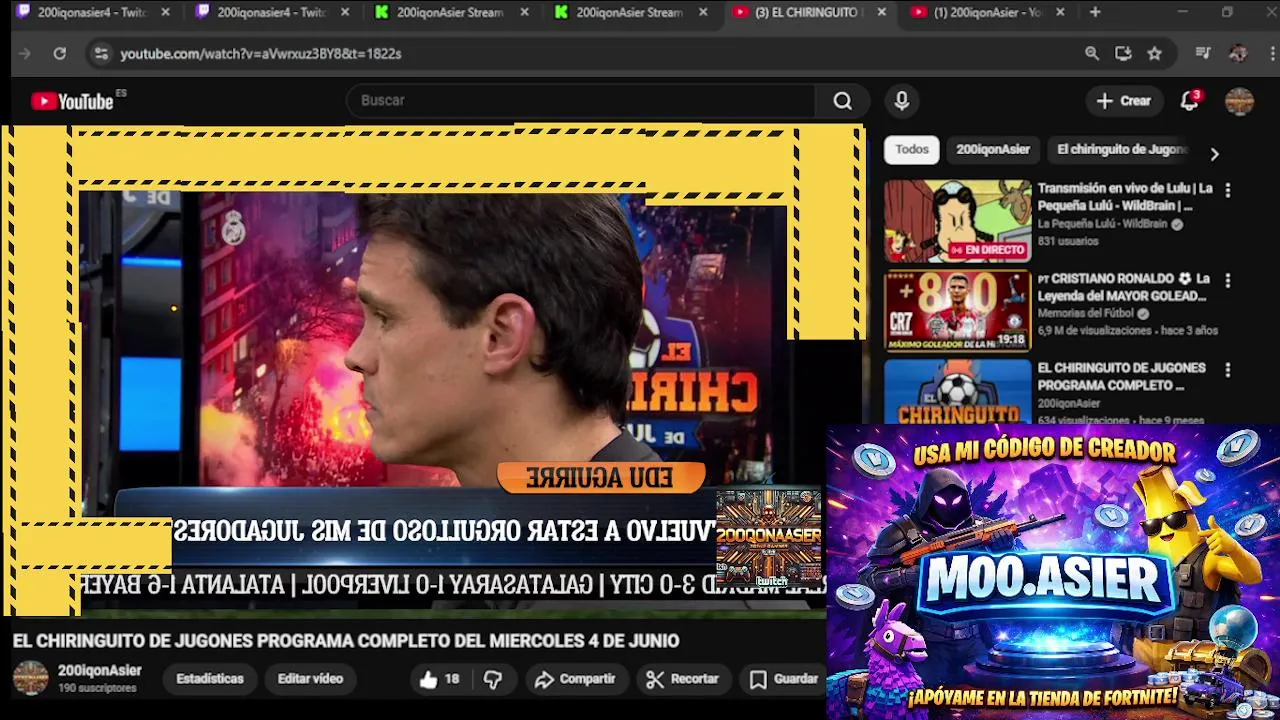The image size is (1280, 720).
Task: View site information icon in address bar
Action: pyautogui.click(x=101, y=54)
